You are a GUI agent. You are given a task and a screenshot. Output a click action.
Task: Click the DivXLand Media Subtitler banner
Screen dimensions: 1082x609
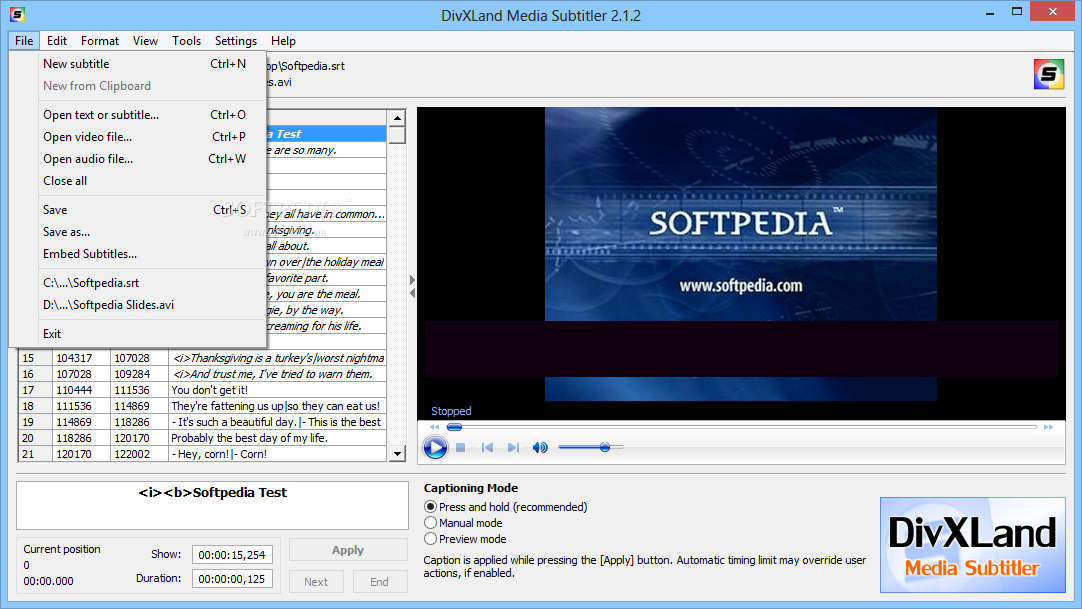pos(972,545)
